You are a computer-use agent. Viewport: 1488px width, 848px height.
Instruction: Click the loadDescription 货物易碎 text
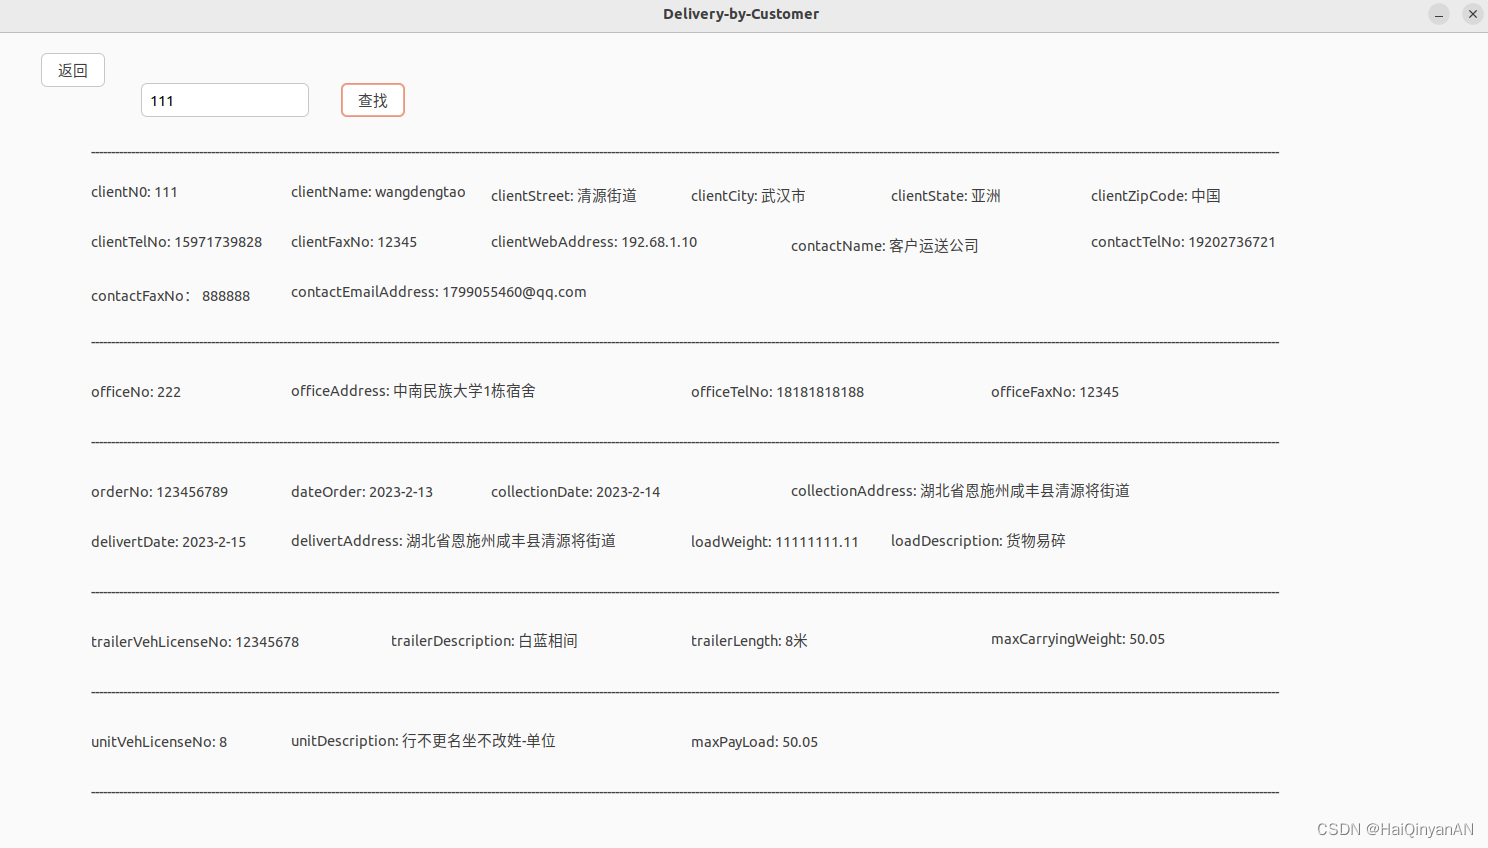[x=977, y=540]
